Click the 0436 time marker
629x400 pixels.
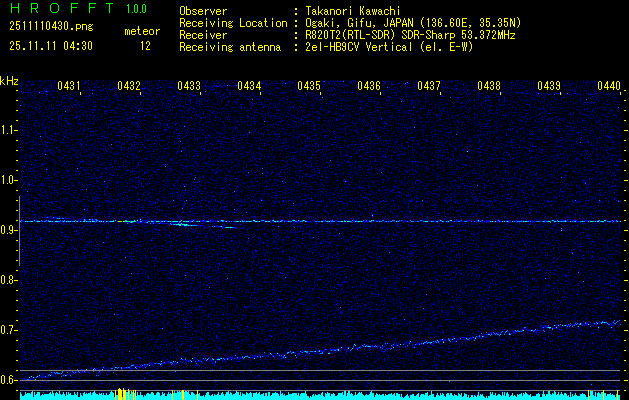[x=369, y=87]
